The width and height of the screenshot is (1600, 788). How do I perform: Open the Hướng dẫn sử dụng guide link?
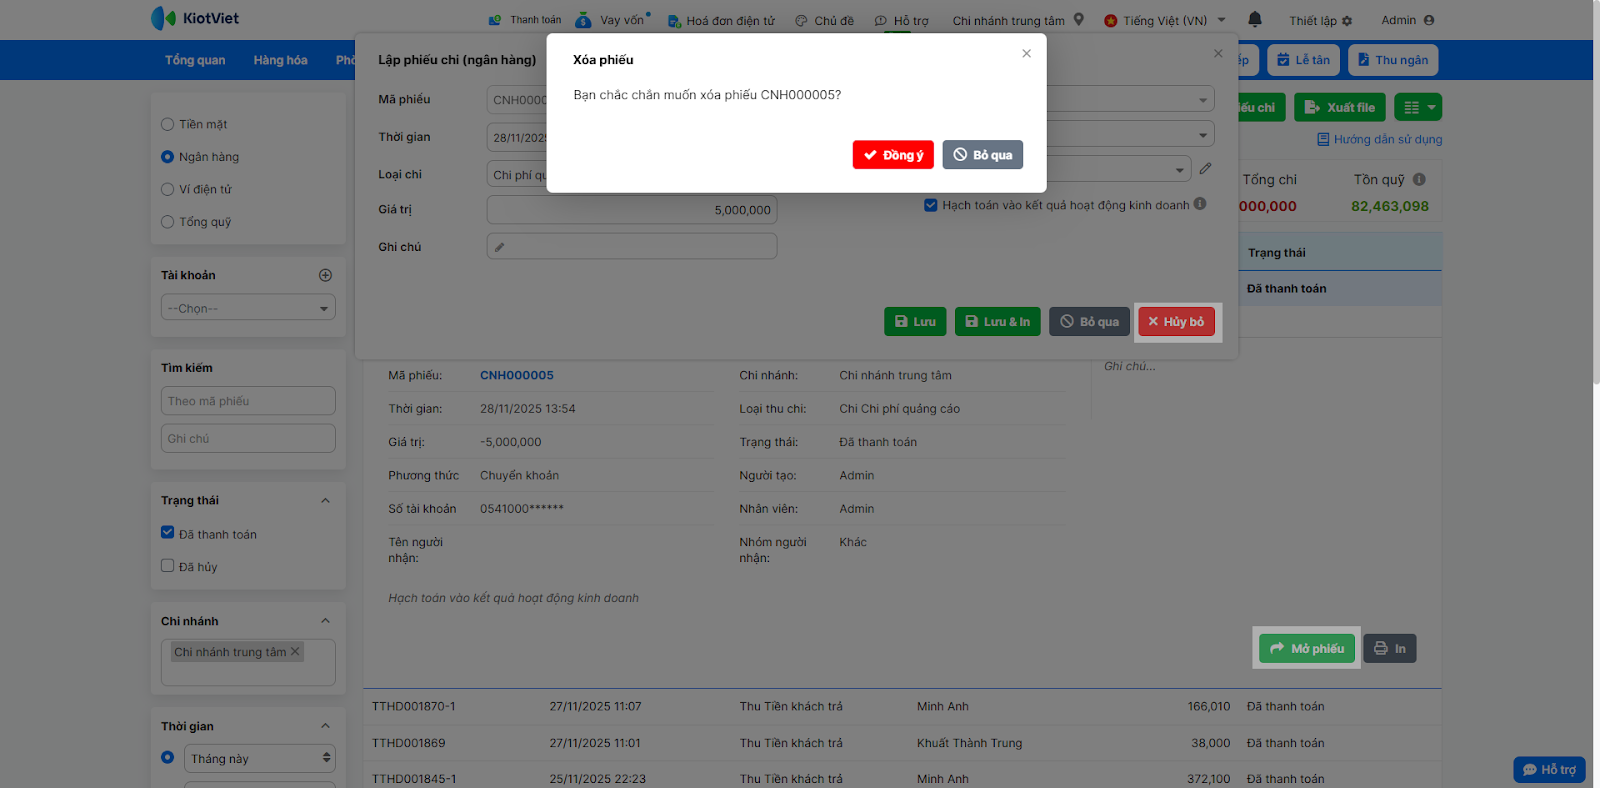tap(1379, 140)
